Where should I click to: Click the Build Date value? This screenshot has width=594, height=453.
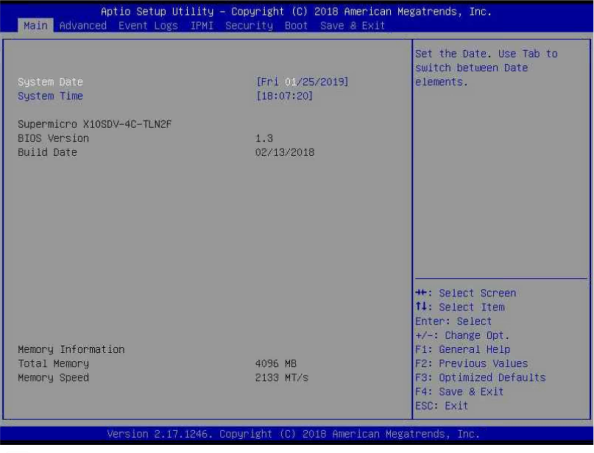click(x=284, y=152)
